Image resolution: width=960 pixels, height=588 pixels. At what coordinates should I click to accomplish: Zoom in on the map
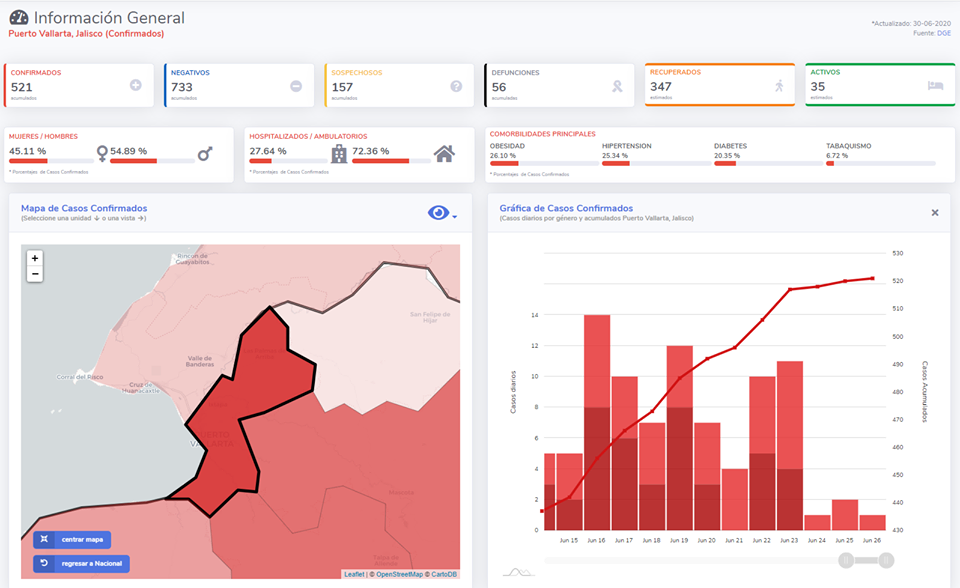click(x=35, y=258)
